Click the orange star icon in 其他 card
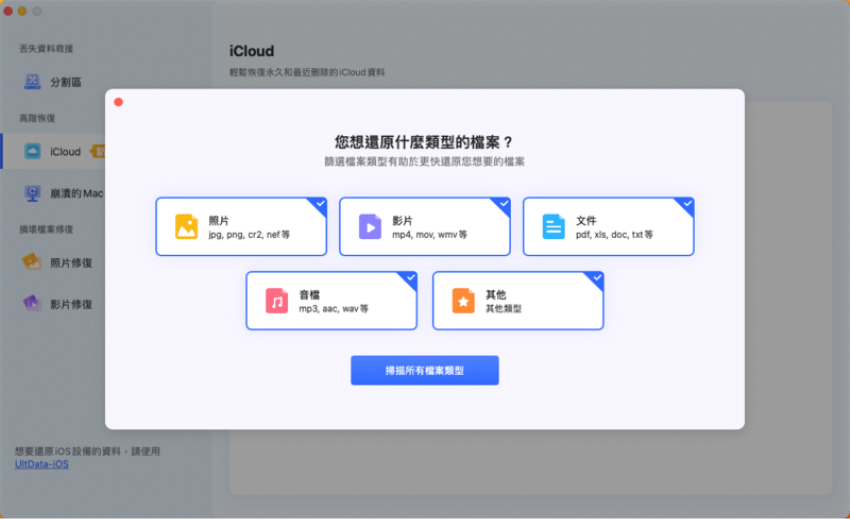 coord(463,301)
